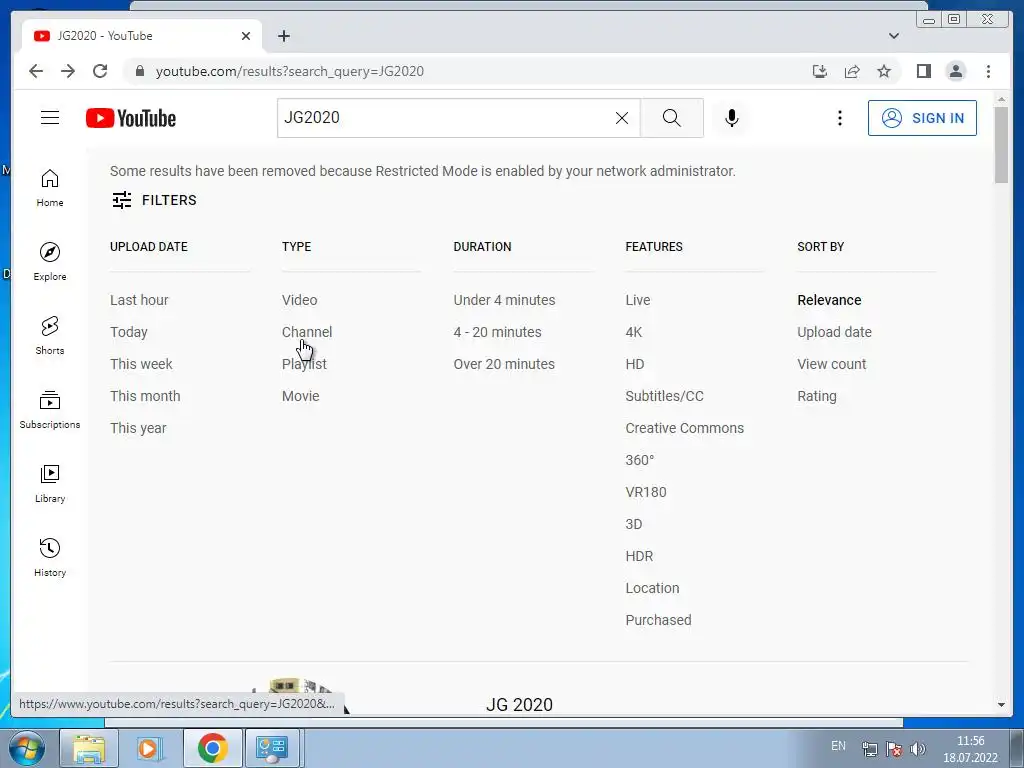Bookmark this page with the star icon
The image size is (1024, 768).
(x=884, y=71)
